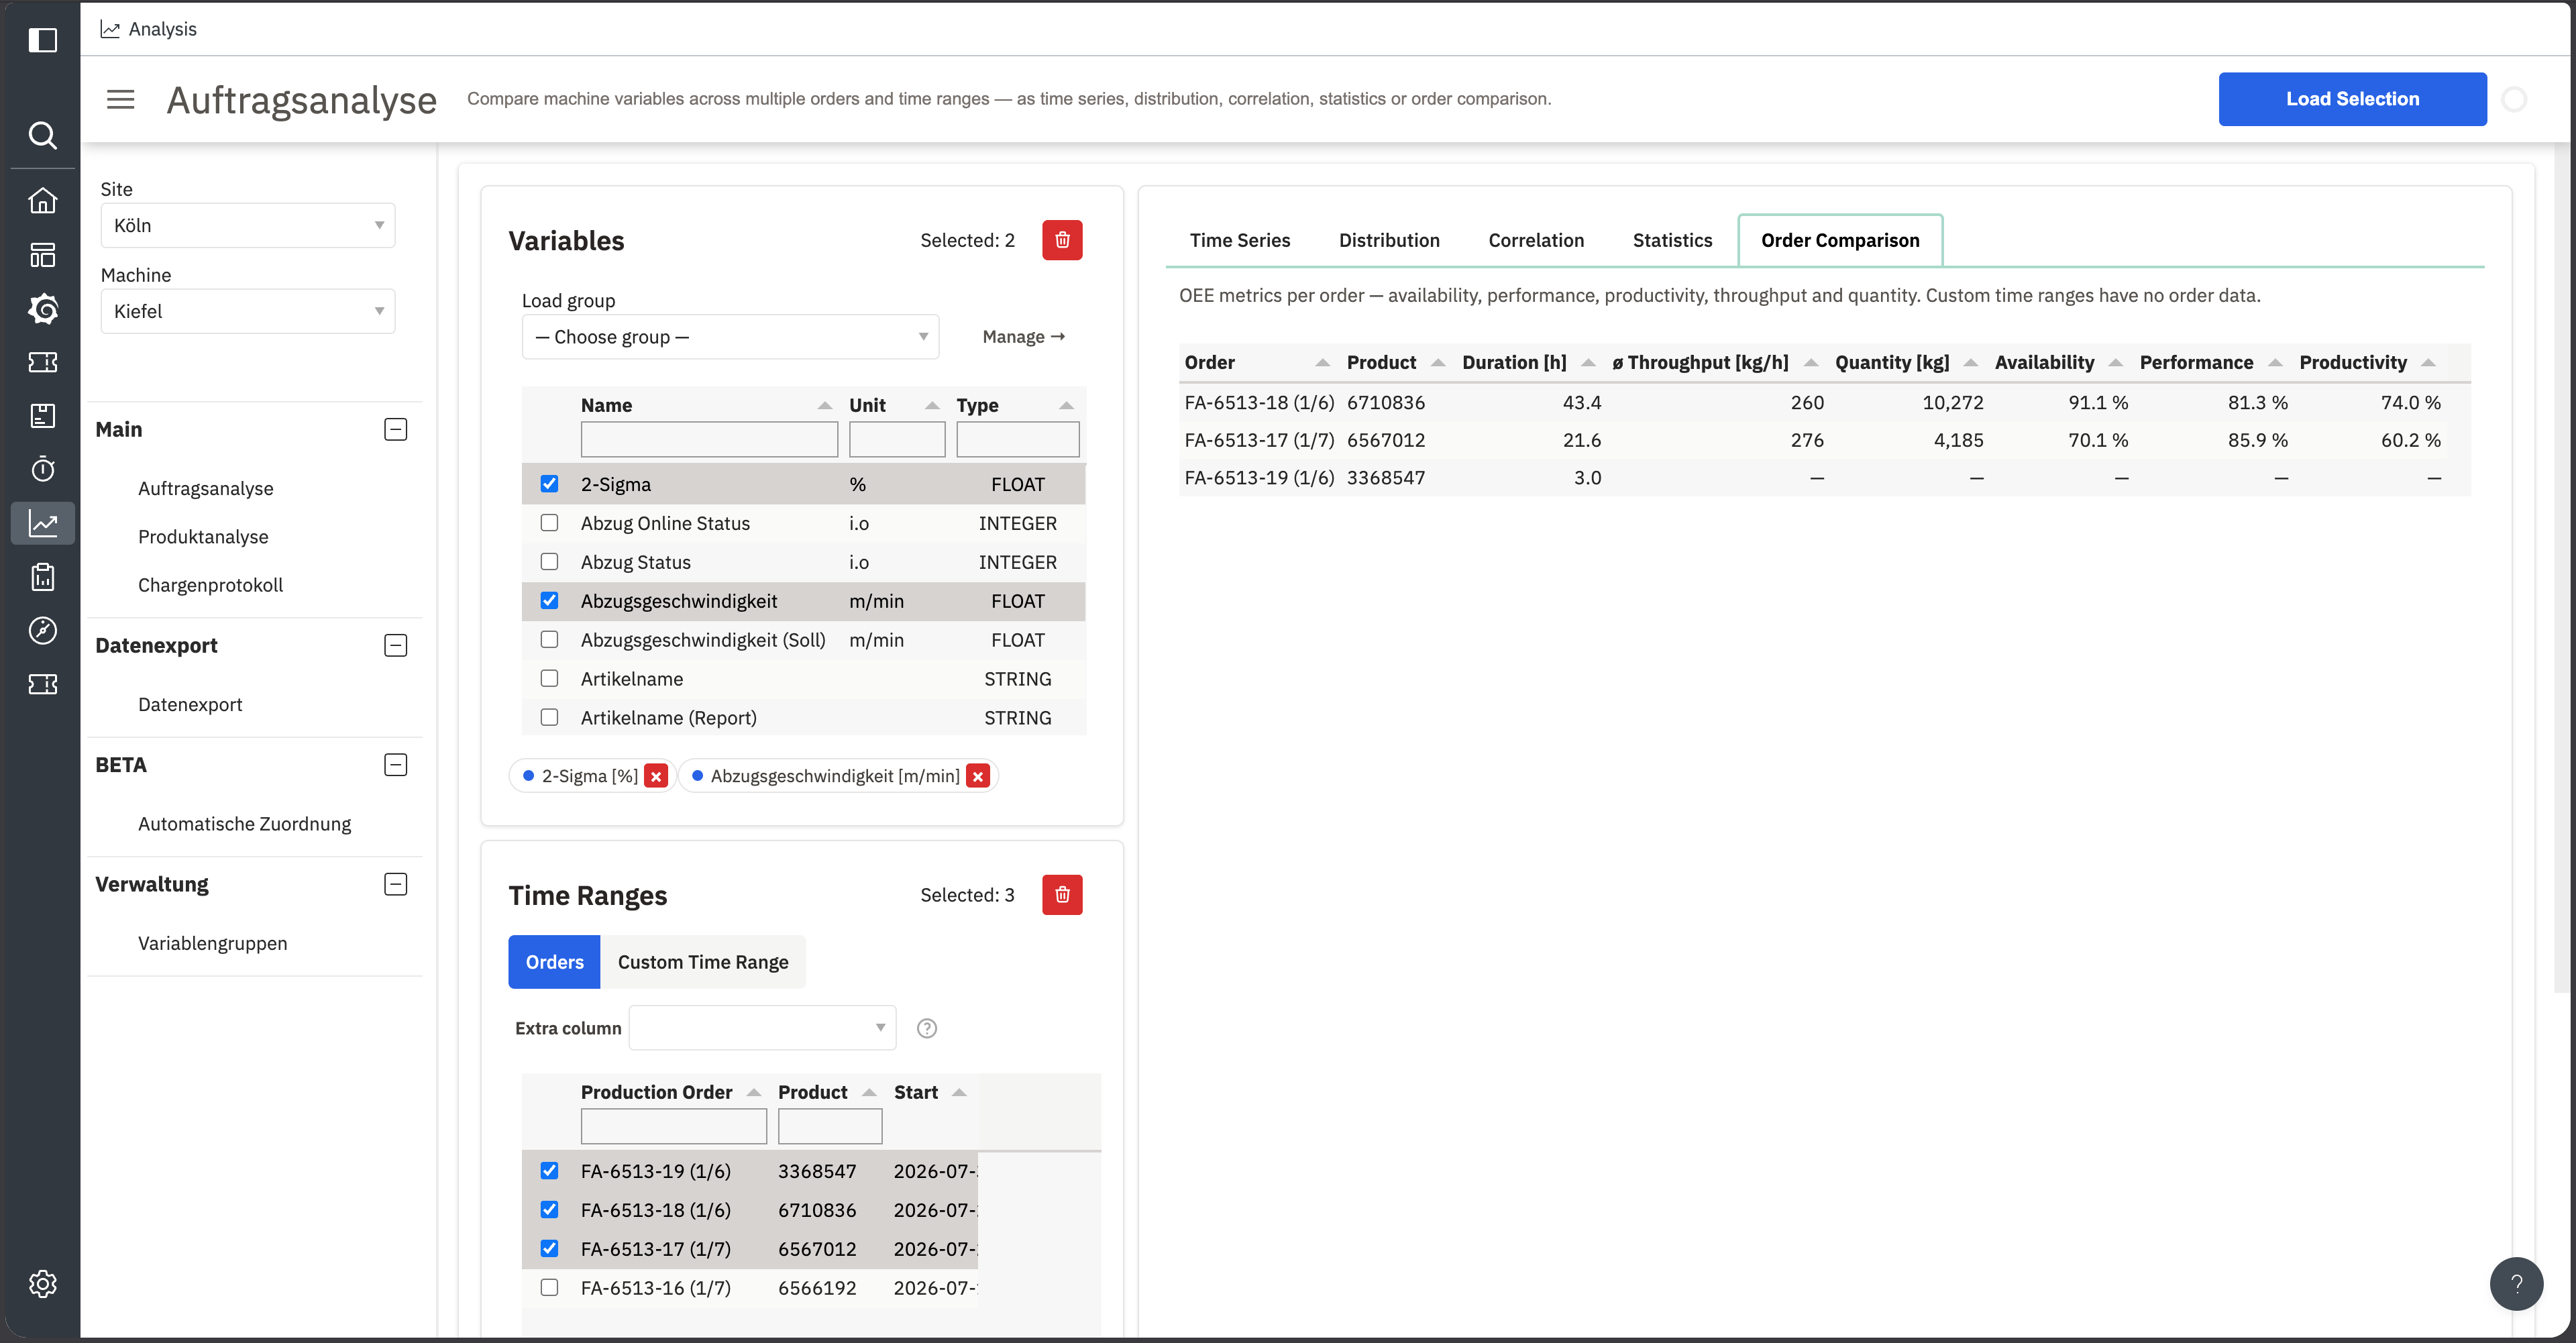
Task: Check the Abzug Online Status variable
Action: 549,523
